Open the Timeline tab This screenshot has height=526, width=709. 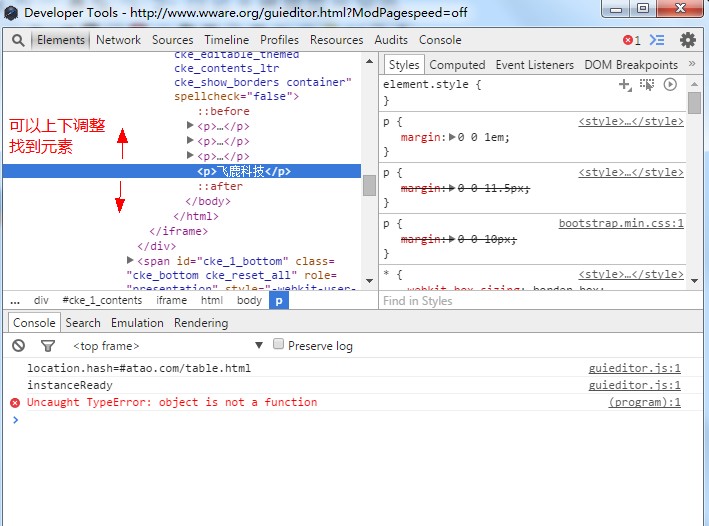227,40
